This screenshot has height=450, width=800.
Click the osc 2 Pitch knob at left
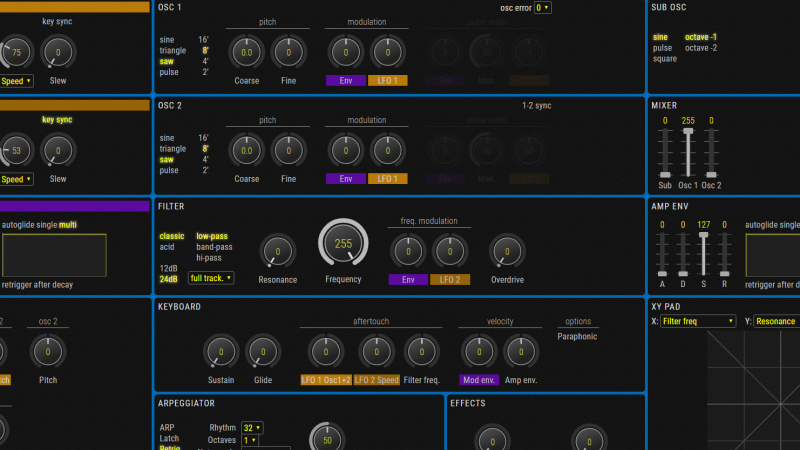48,352
